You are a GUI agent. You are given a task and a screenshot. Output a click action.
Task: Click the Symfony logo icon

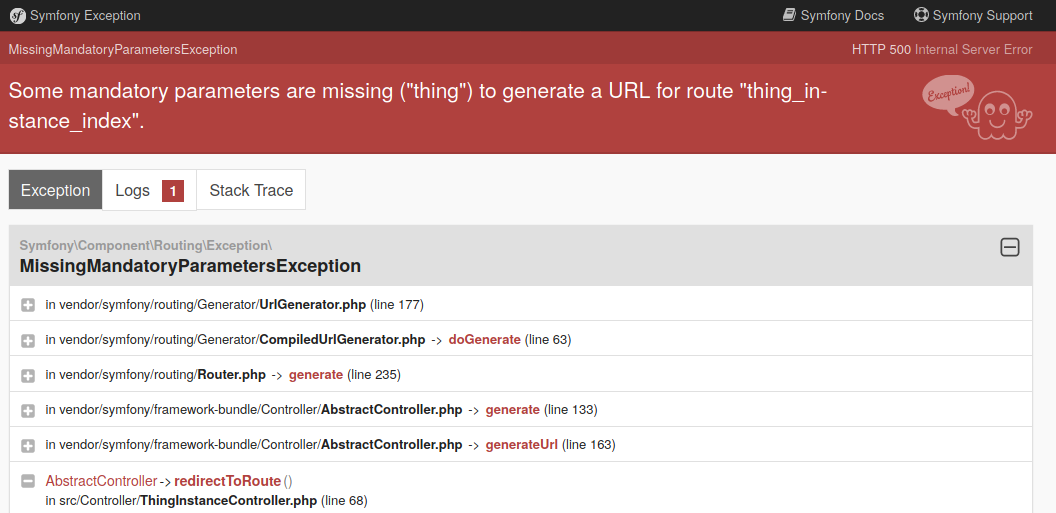pos(17,16)
